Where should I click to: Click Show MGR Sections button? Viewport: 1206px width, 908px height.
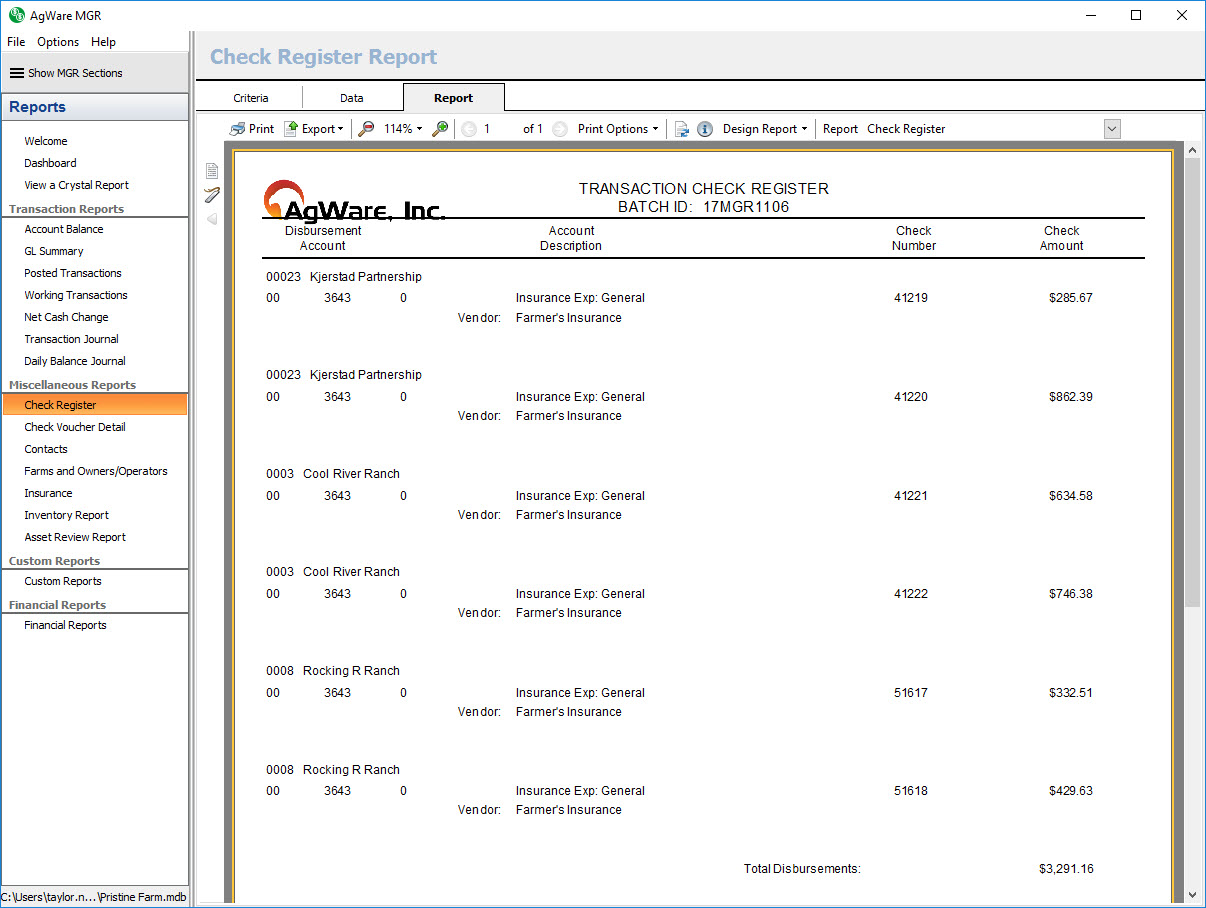pyautogui.click(x=66, y=73)
